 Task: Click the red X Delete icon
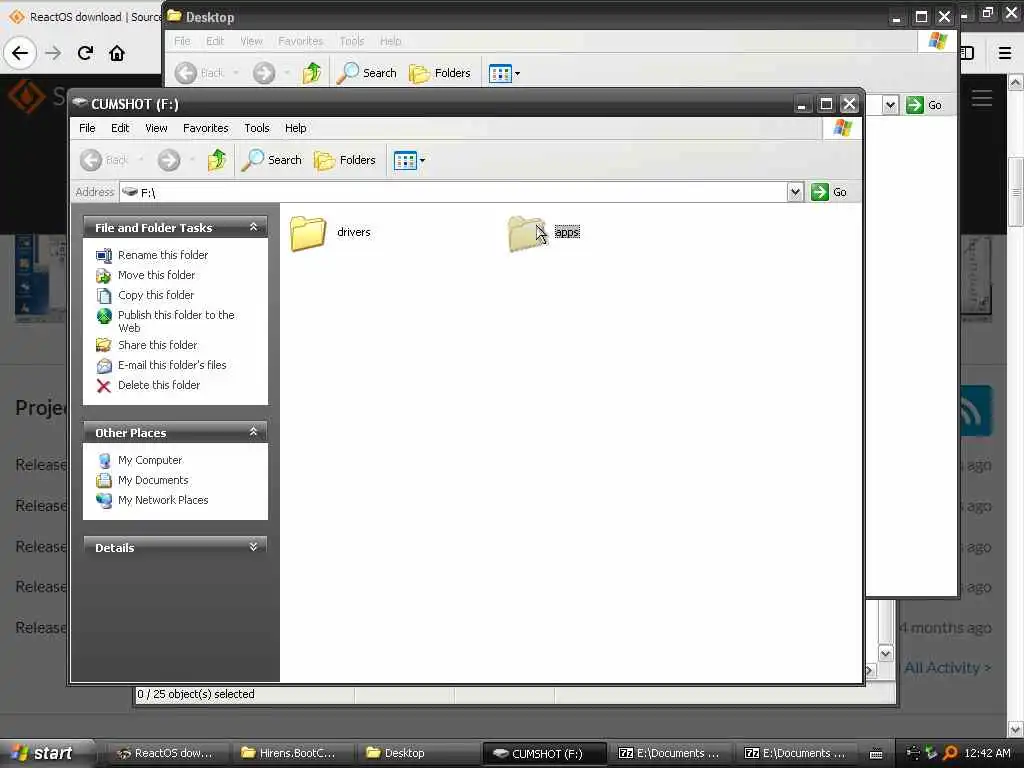pos(104,386)
